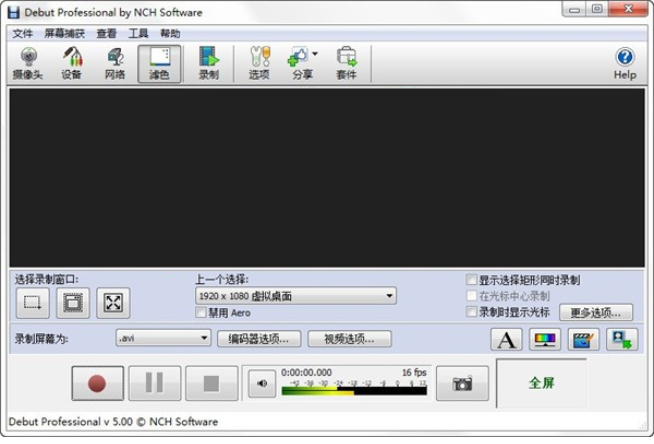Click the text caption 'A' icon
Viewport: 654px width, 444px height.
pyautogui.click(x=507, y=339)
